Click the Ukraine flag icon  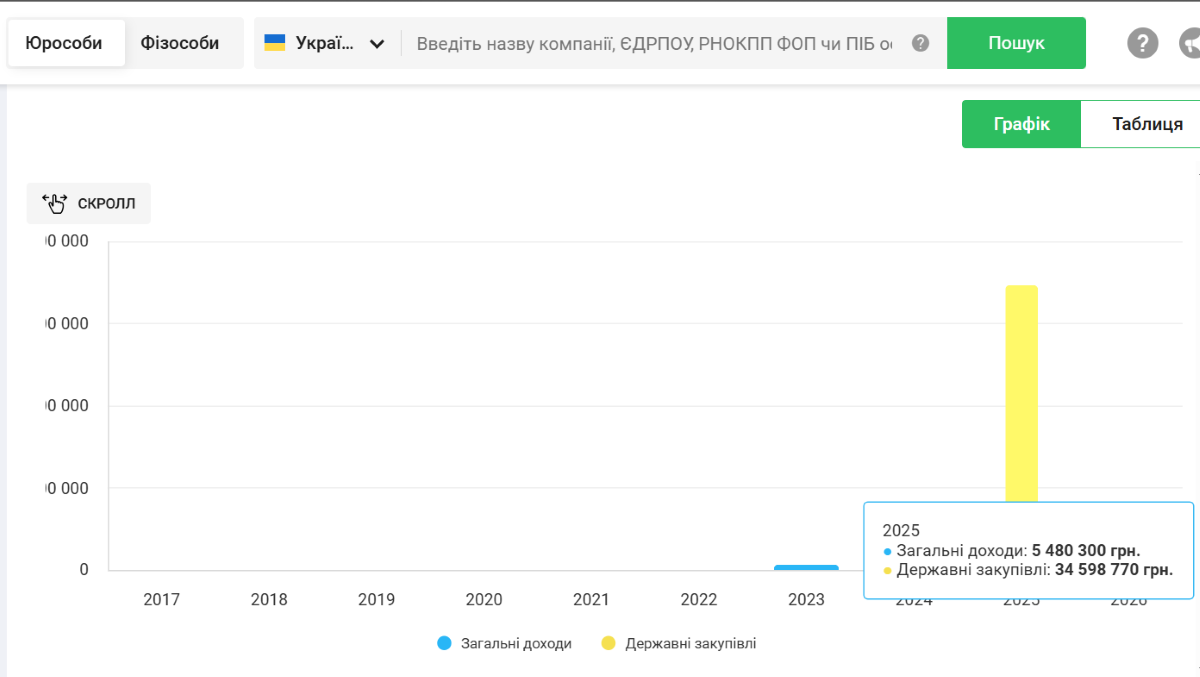[275, 43]
